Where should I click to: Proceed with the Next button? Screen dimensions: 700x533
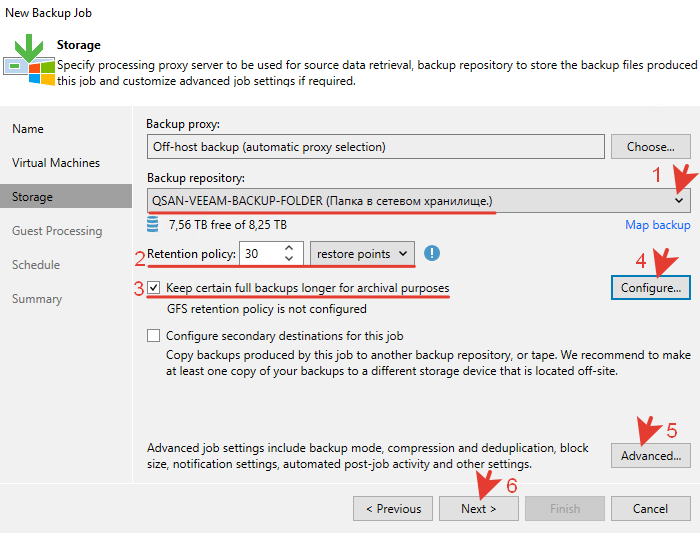(480, 508)
